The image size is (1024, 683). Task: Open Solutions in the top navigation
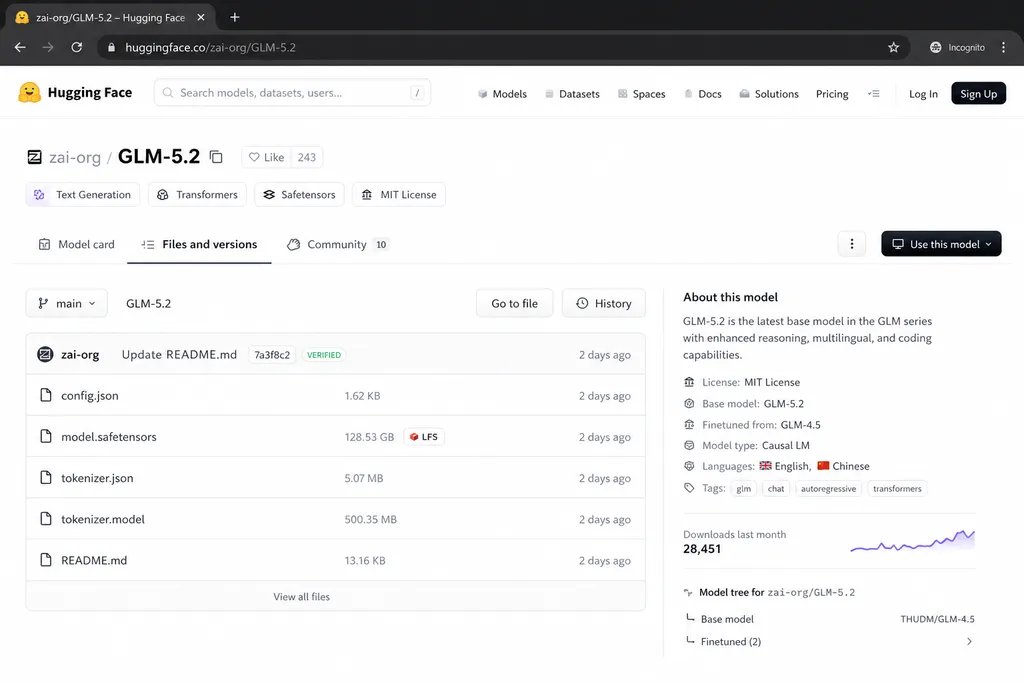(x=769, y=93)
